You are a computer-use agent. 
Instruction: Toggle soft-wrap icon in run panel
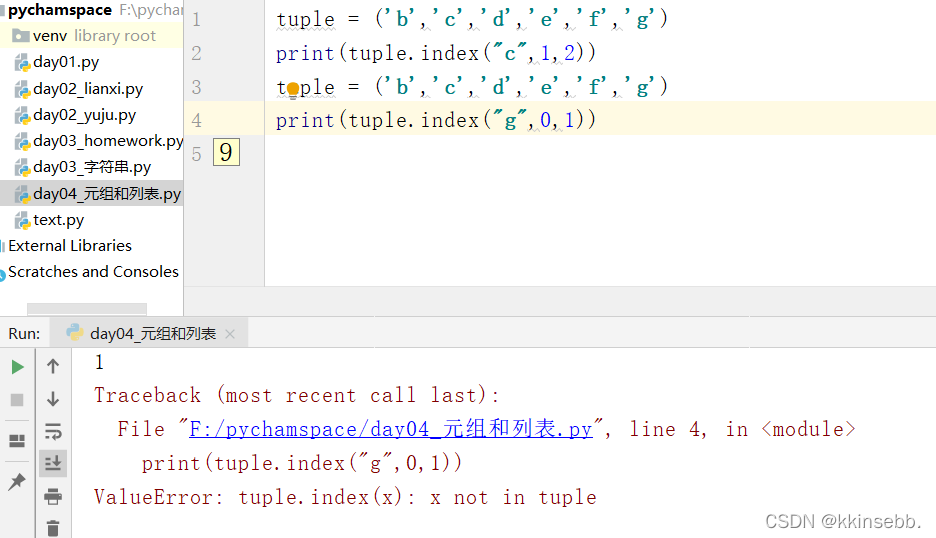tap(53, 431)
